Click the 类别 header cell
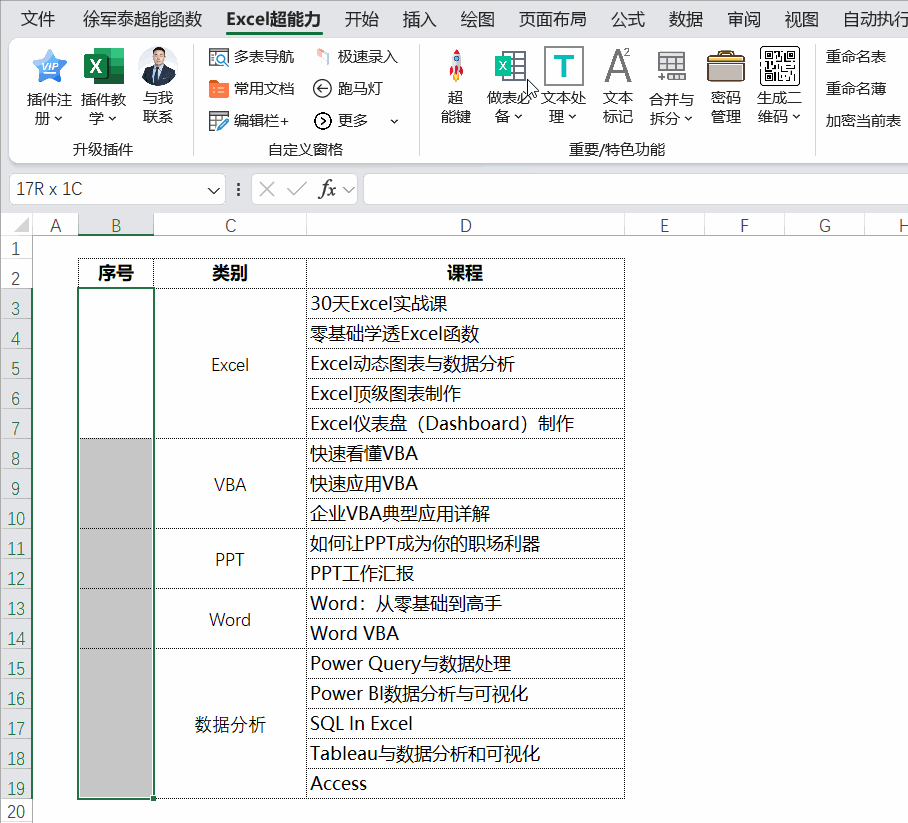The width and height of the screenshot is (908, 823). click(x=230, y=273)
